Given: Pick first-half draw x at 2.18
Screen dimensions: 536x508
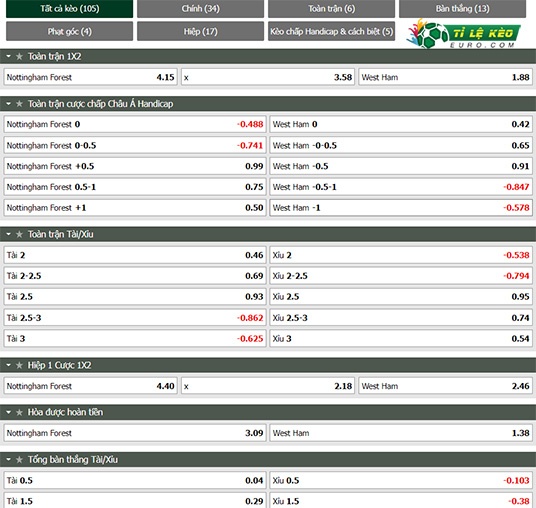Looking at the screenshot, I should coord(268,386).
